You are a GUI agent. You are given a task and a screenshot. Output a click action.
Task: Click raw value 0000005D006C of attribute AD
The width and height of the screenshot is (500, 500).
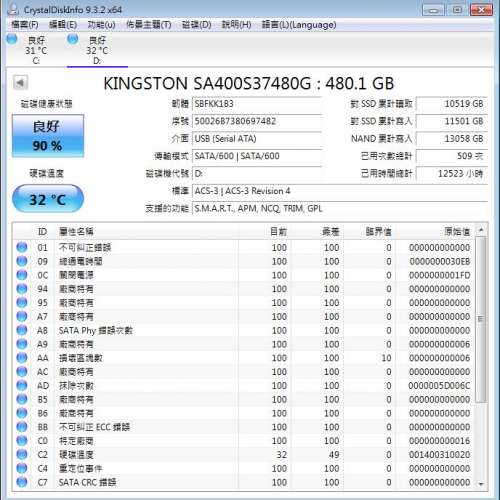439,386
